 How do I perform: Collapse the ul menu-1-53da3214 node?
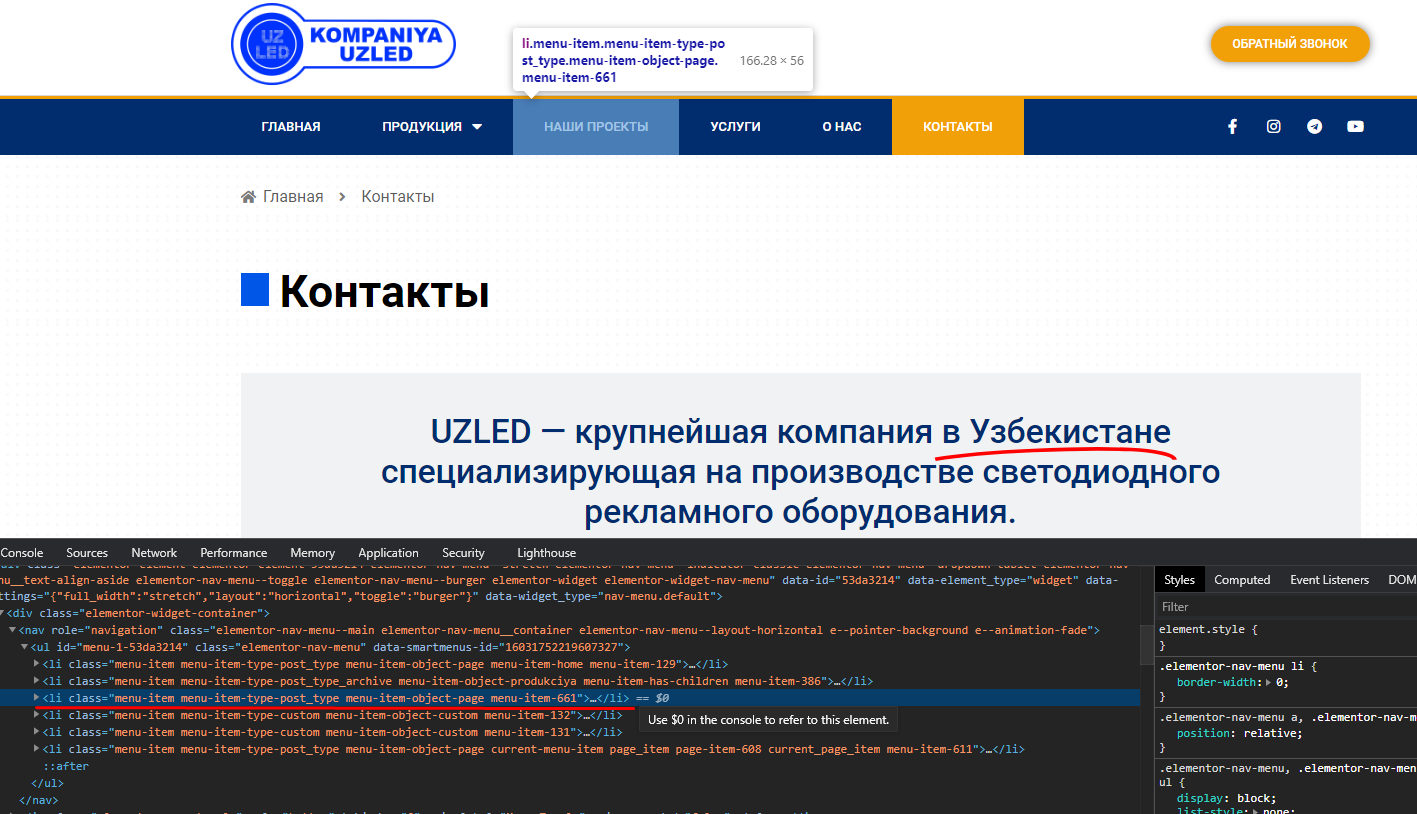(x=25, y=647)
